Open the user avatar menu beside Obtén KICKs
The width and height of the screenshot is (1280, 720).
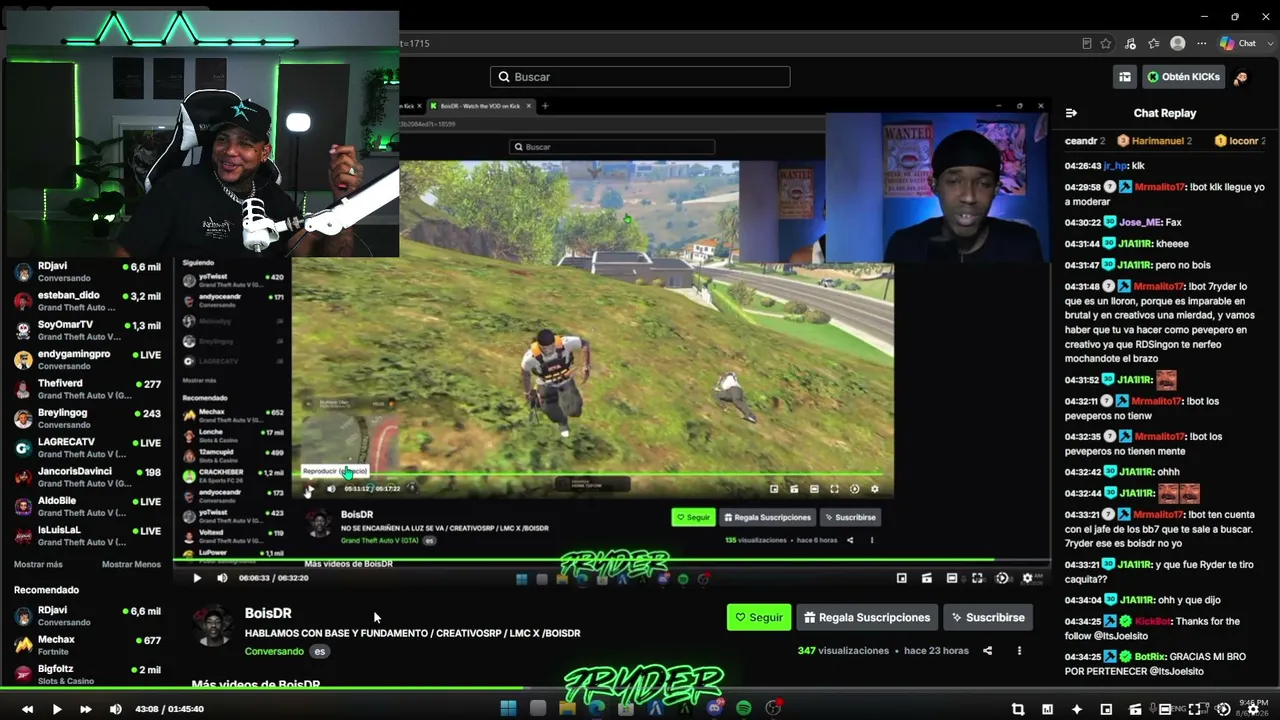point(1241,77)
